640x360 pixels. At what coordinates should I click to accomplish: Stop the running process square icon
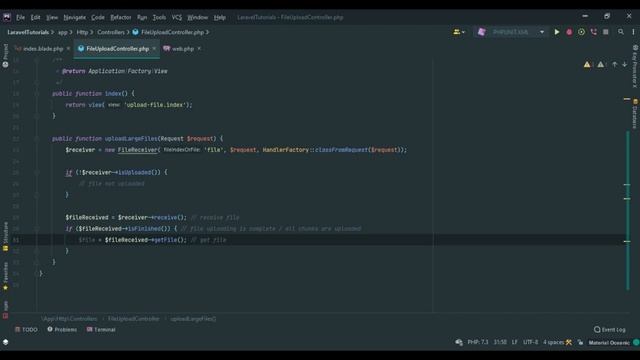point(606,32)
